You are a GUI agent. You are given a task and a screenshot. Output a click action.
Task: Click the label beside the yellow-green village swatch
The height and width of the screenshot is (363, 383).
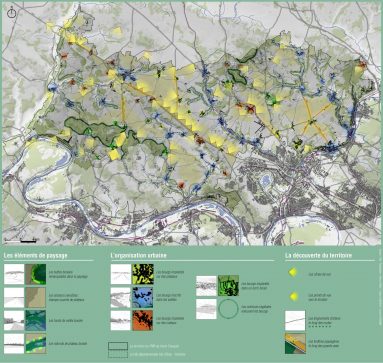pos(170,274)
